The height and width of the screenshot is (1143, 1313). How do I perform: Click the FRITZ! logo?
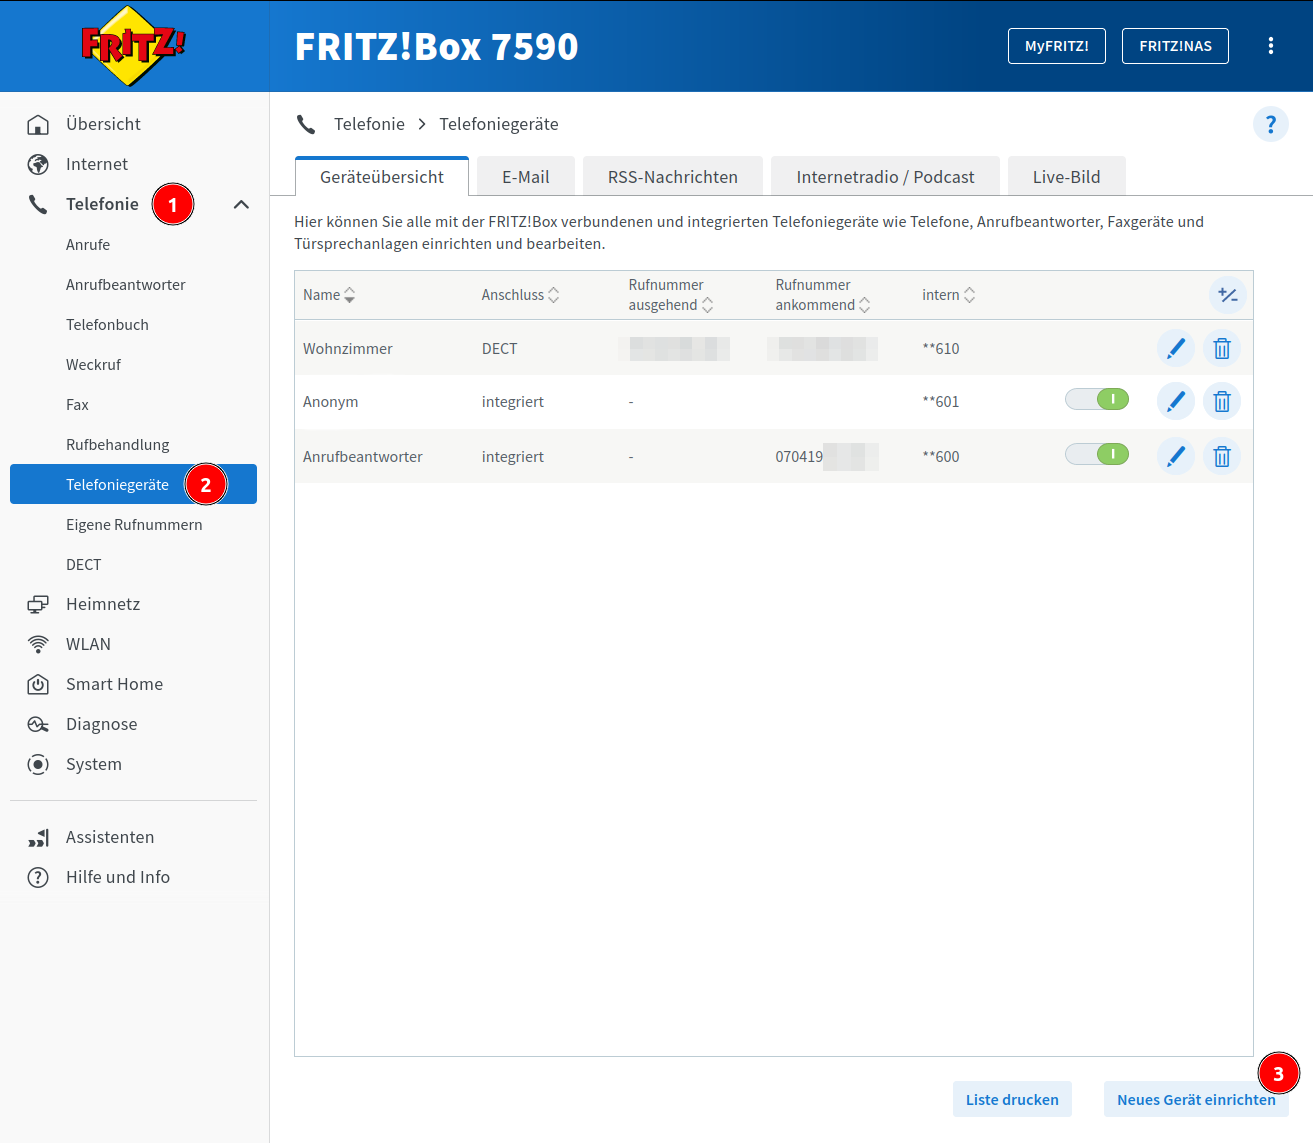point(133,46)
